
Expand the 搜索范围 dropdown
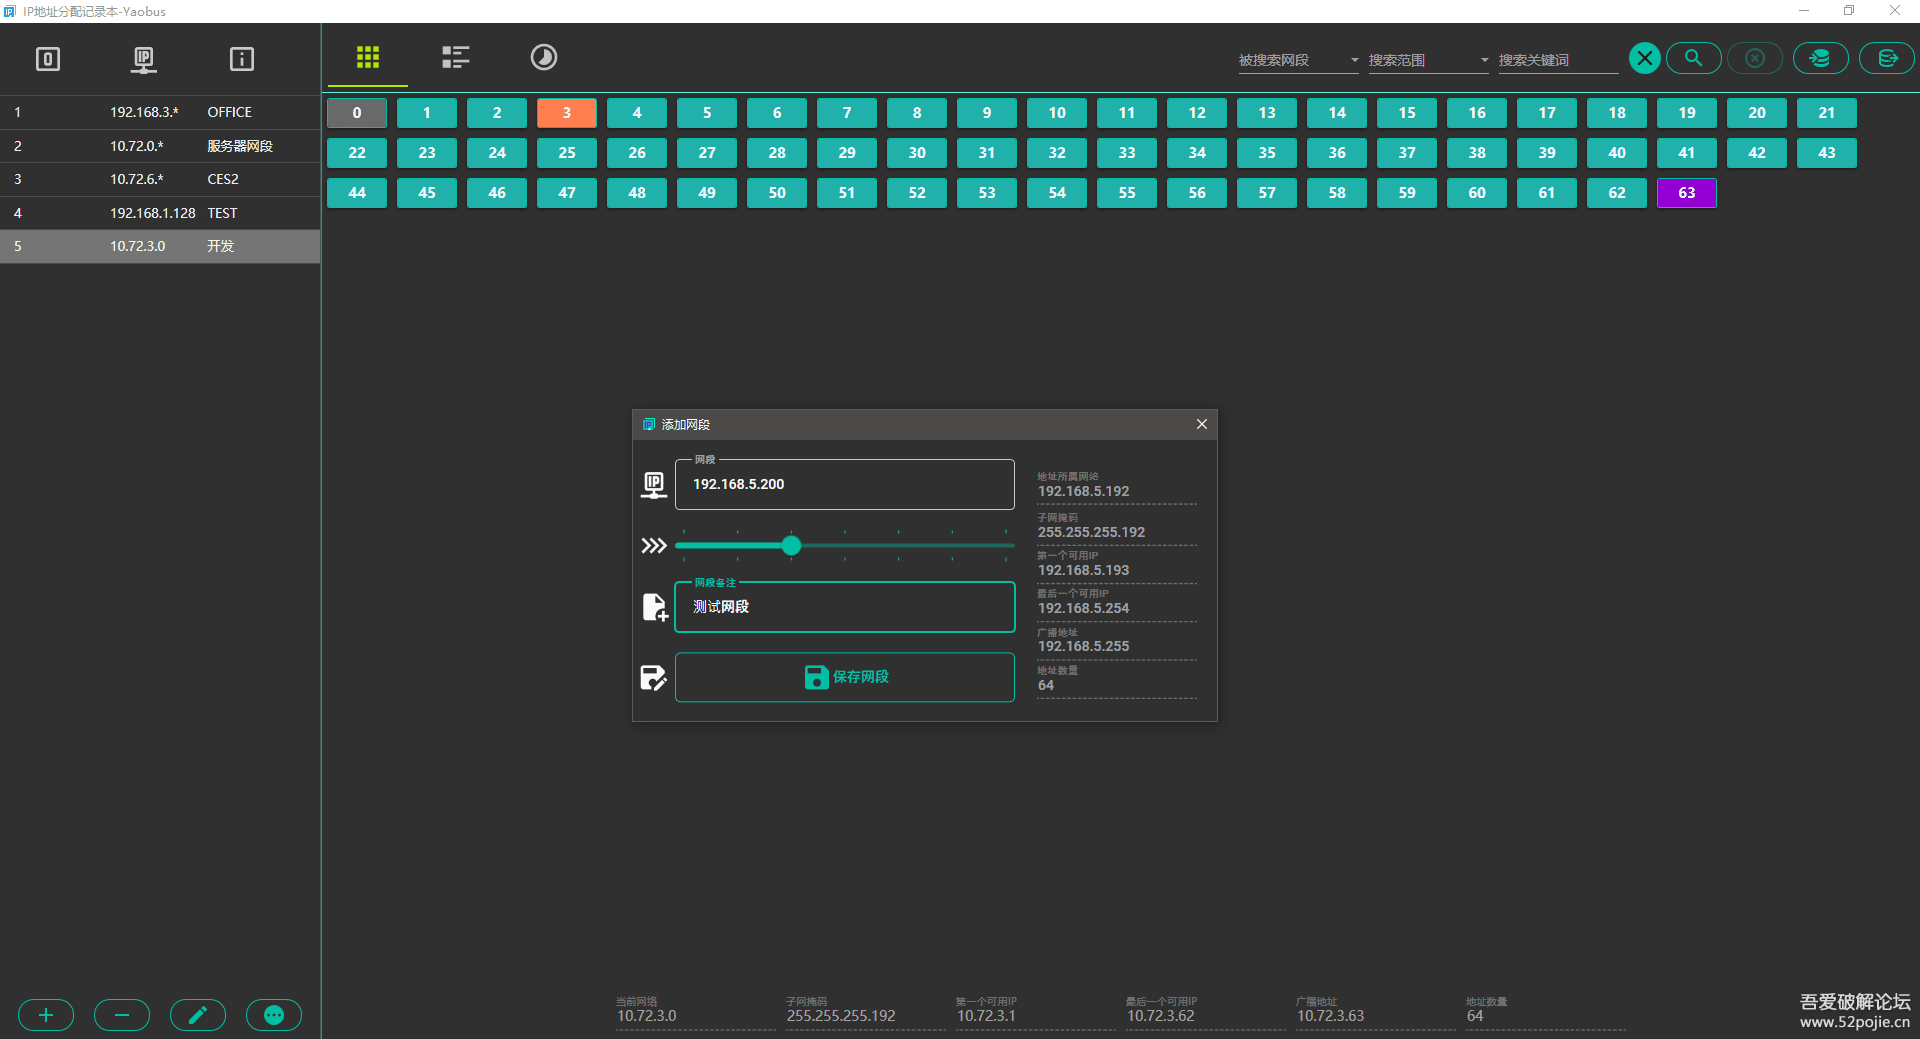1428,60
